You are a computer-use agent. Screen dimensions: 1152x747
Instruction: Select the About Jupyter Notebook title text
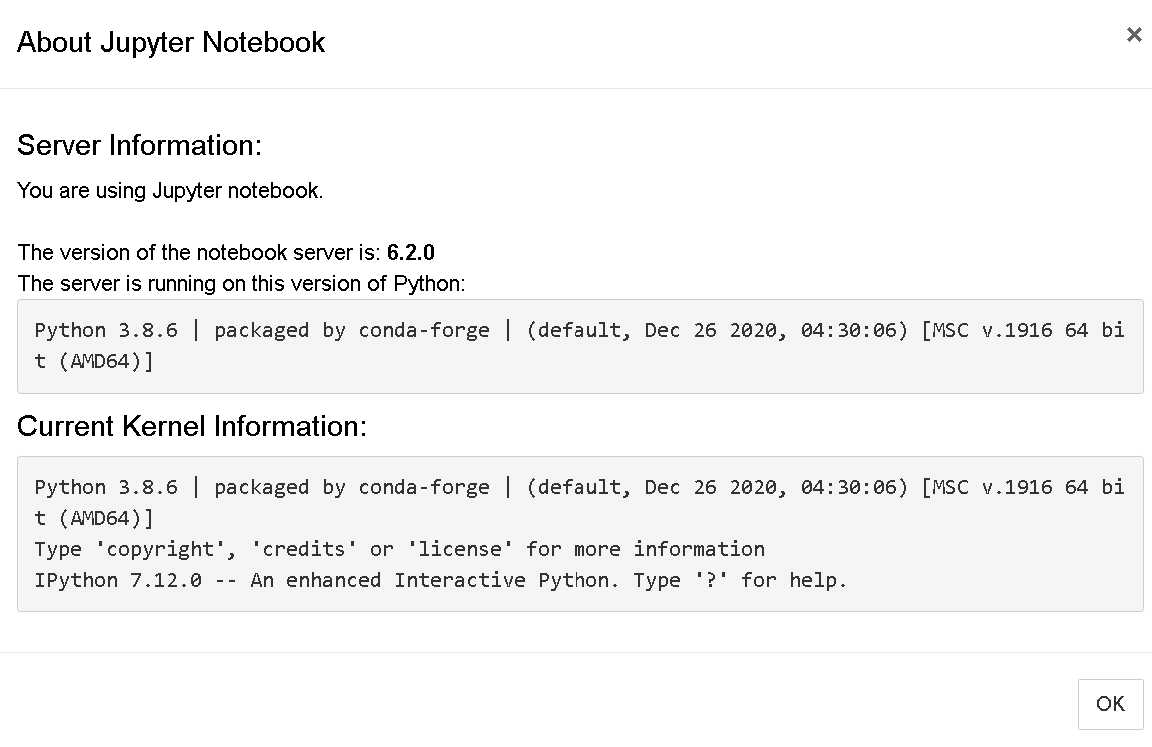(x=170, y=42)
